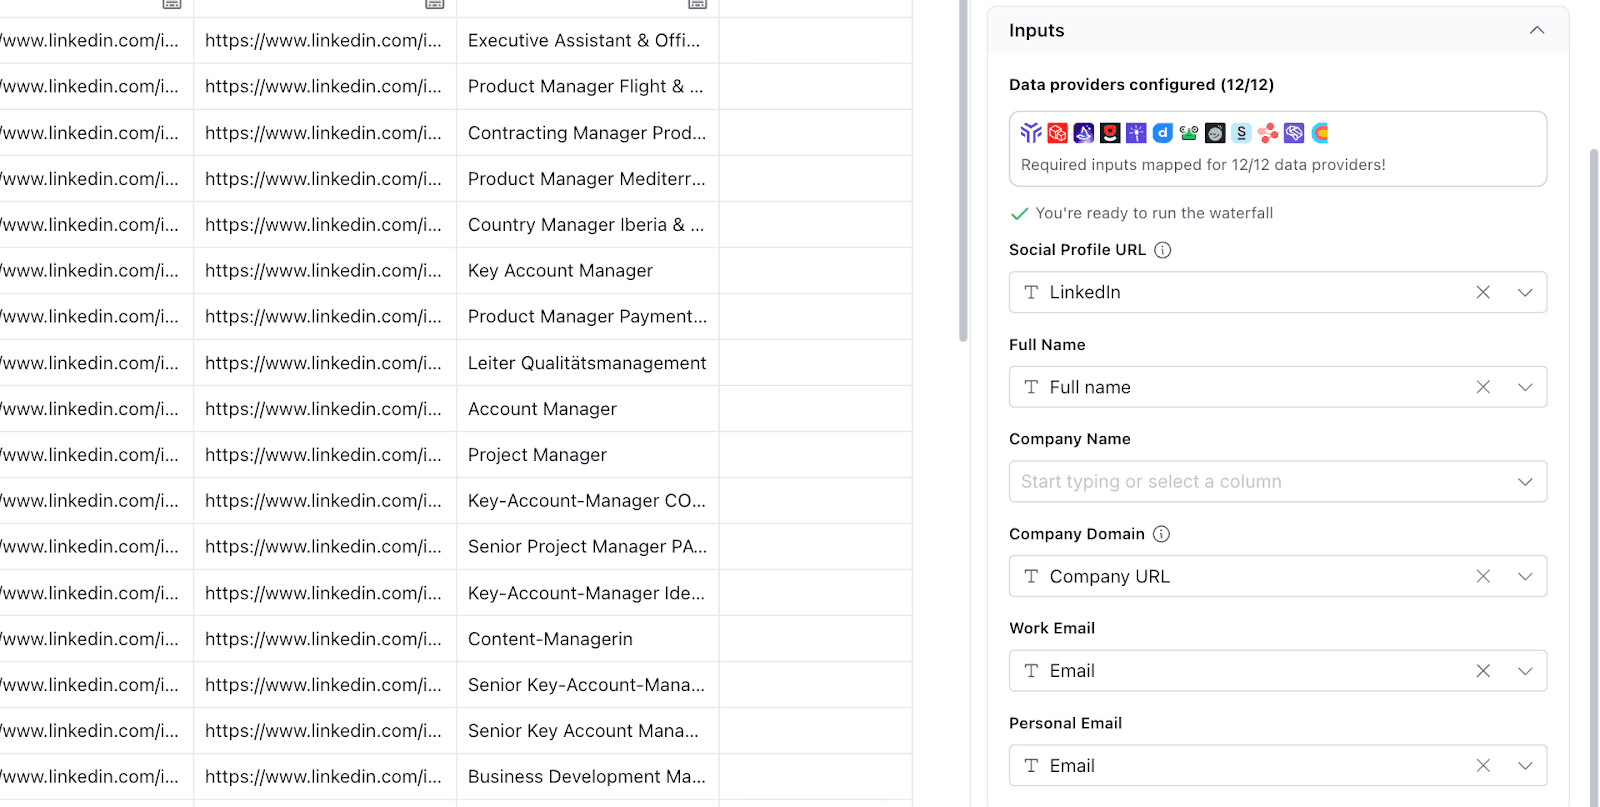Click the blue 'd' data provider icon
The height and width of the screenshot is (807, 1600).
pos(1162,133)
